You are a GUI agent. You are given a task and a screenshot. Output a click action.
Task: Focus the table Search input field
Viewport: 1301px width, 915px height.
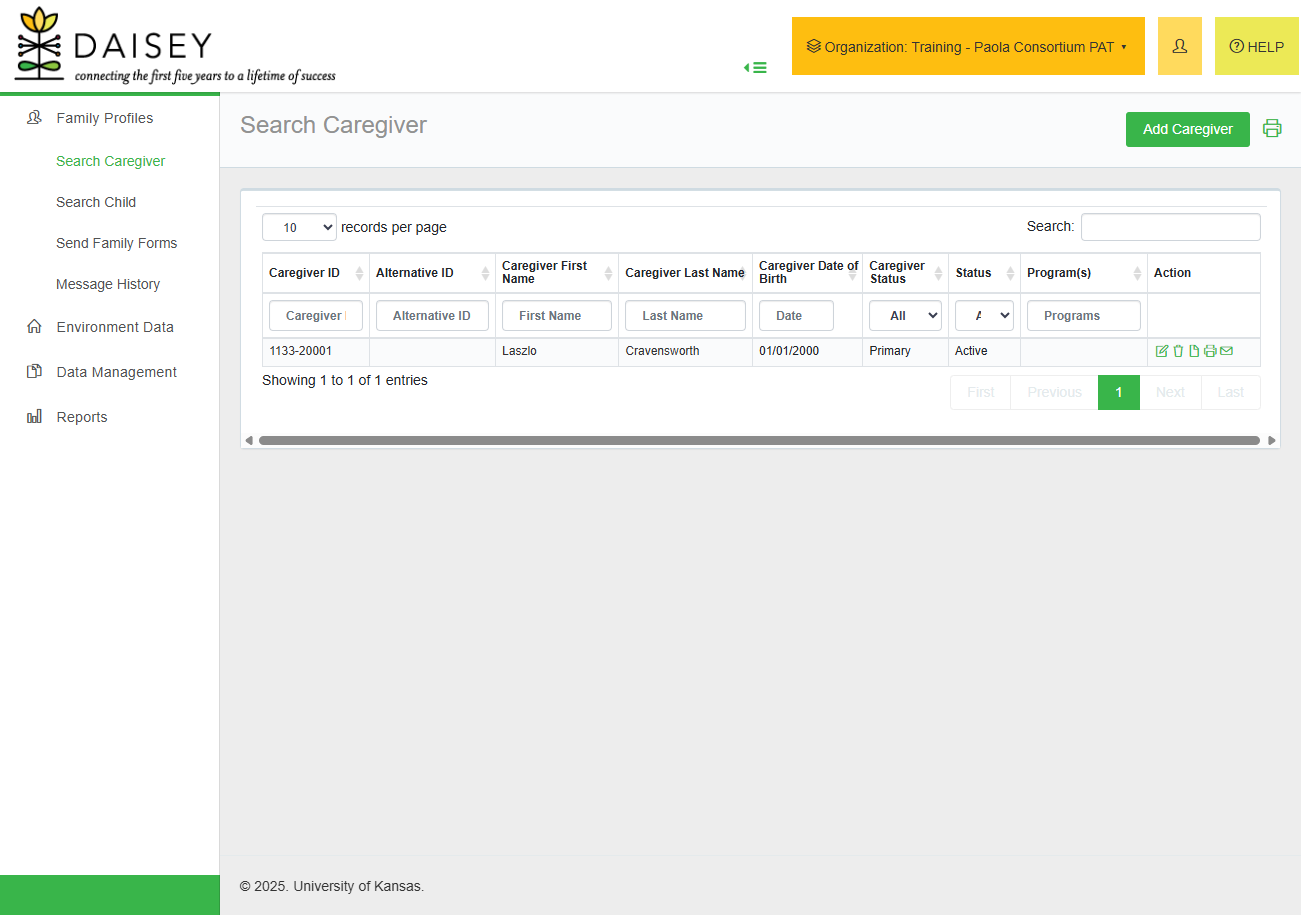click(x=1171, y=227)
